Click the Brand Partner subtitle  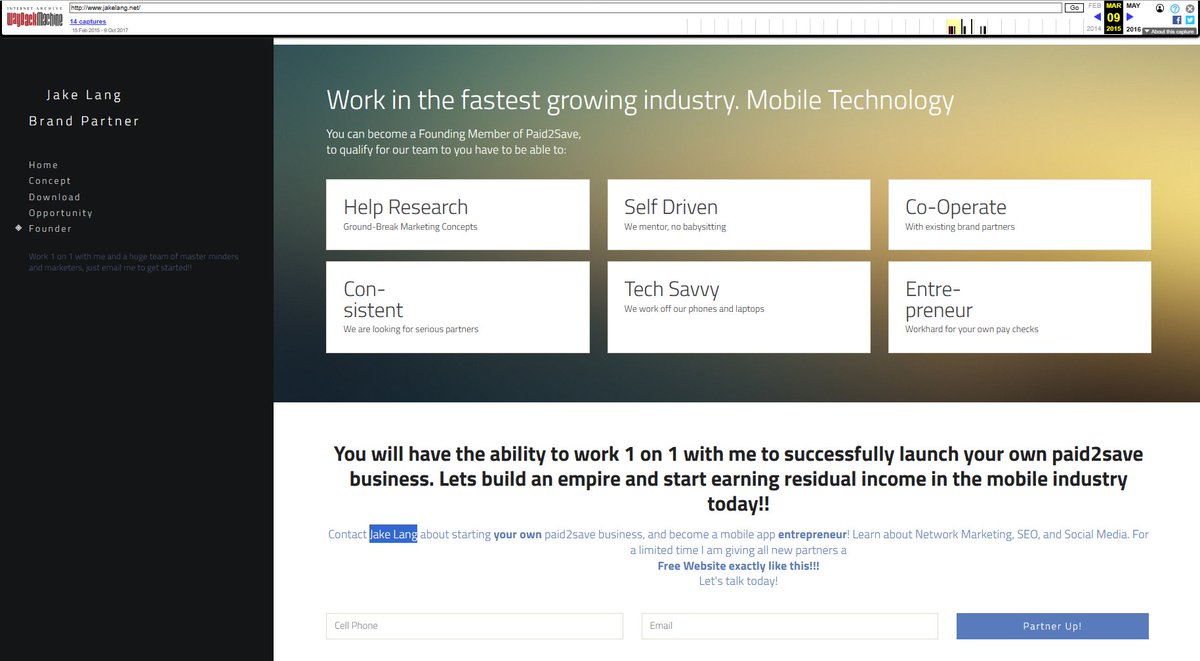coord(84,121)
